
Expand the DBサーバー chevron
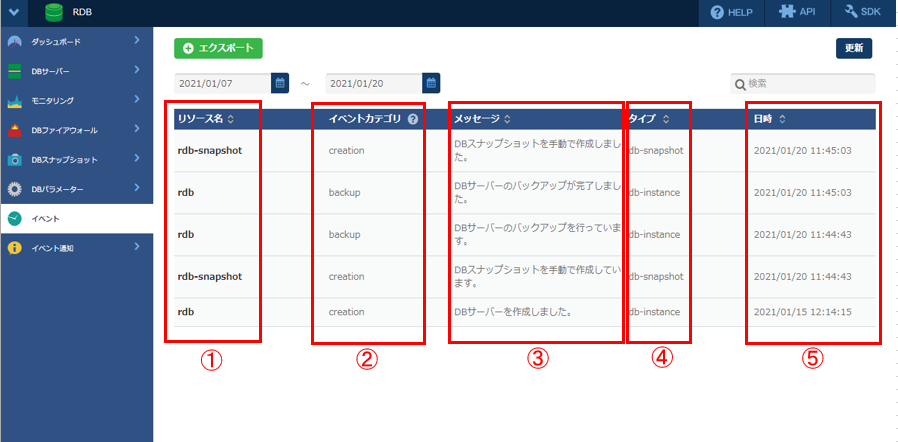point(137,70)
